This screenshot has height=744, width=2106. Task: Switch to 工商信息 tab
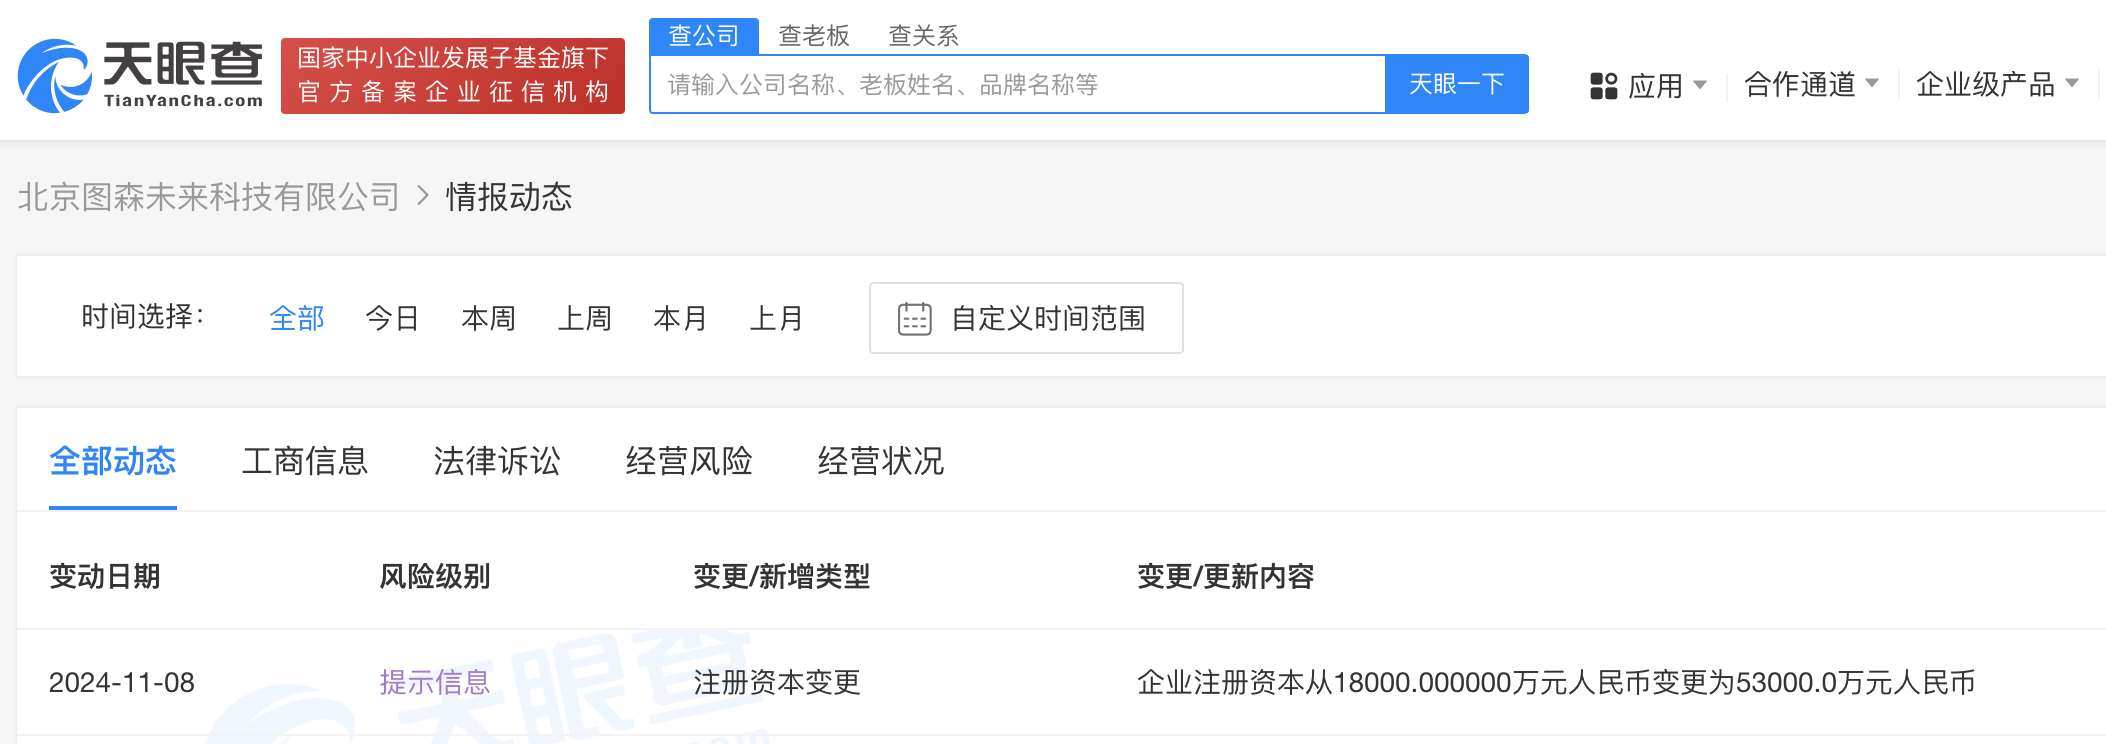pyautogui.click(x=305, y=461)
